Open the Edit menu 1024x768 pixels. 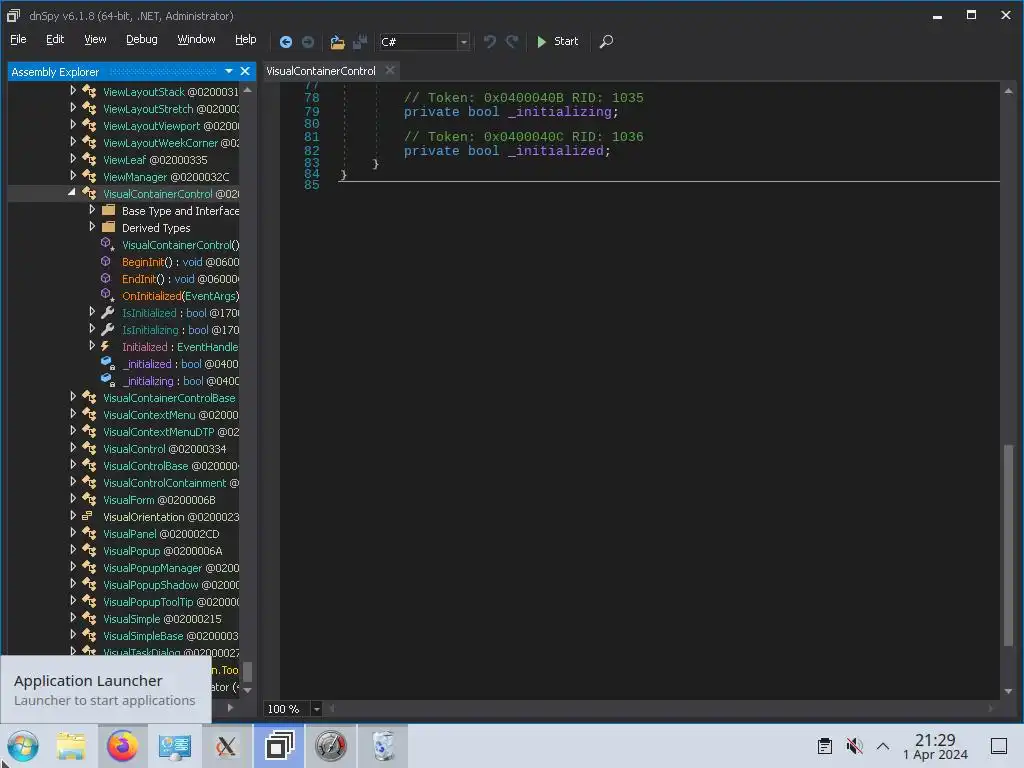coord(55,40)
